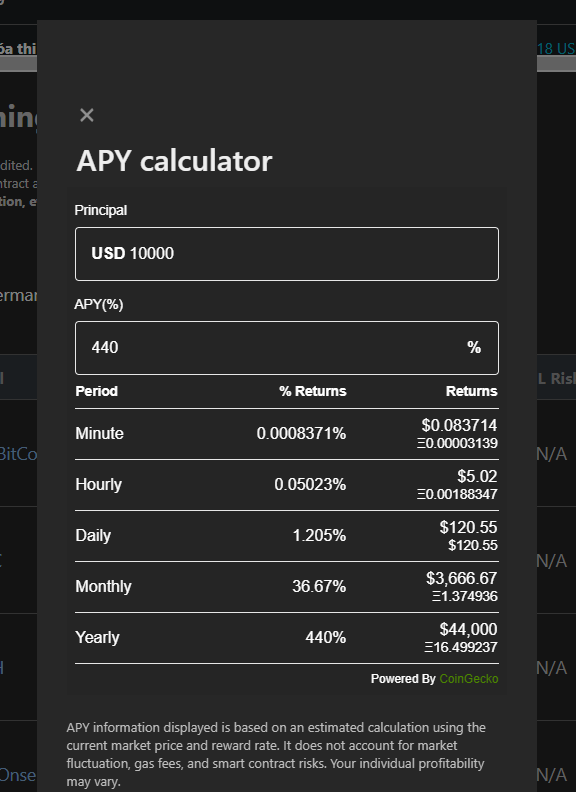Click the $44,000 yearly returns value

pos(468,629)
